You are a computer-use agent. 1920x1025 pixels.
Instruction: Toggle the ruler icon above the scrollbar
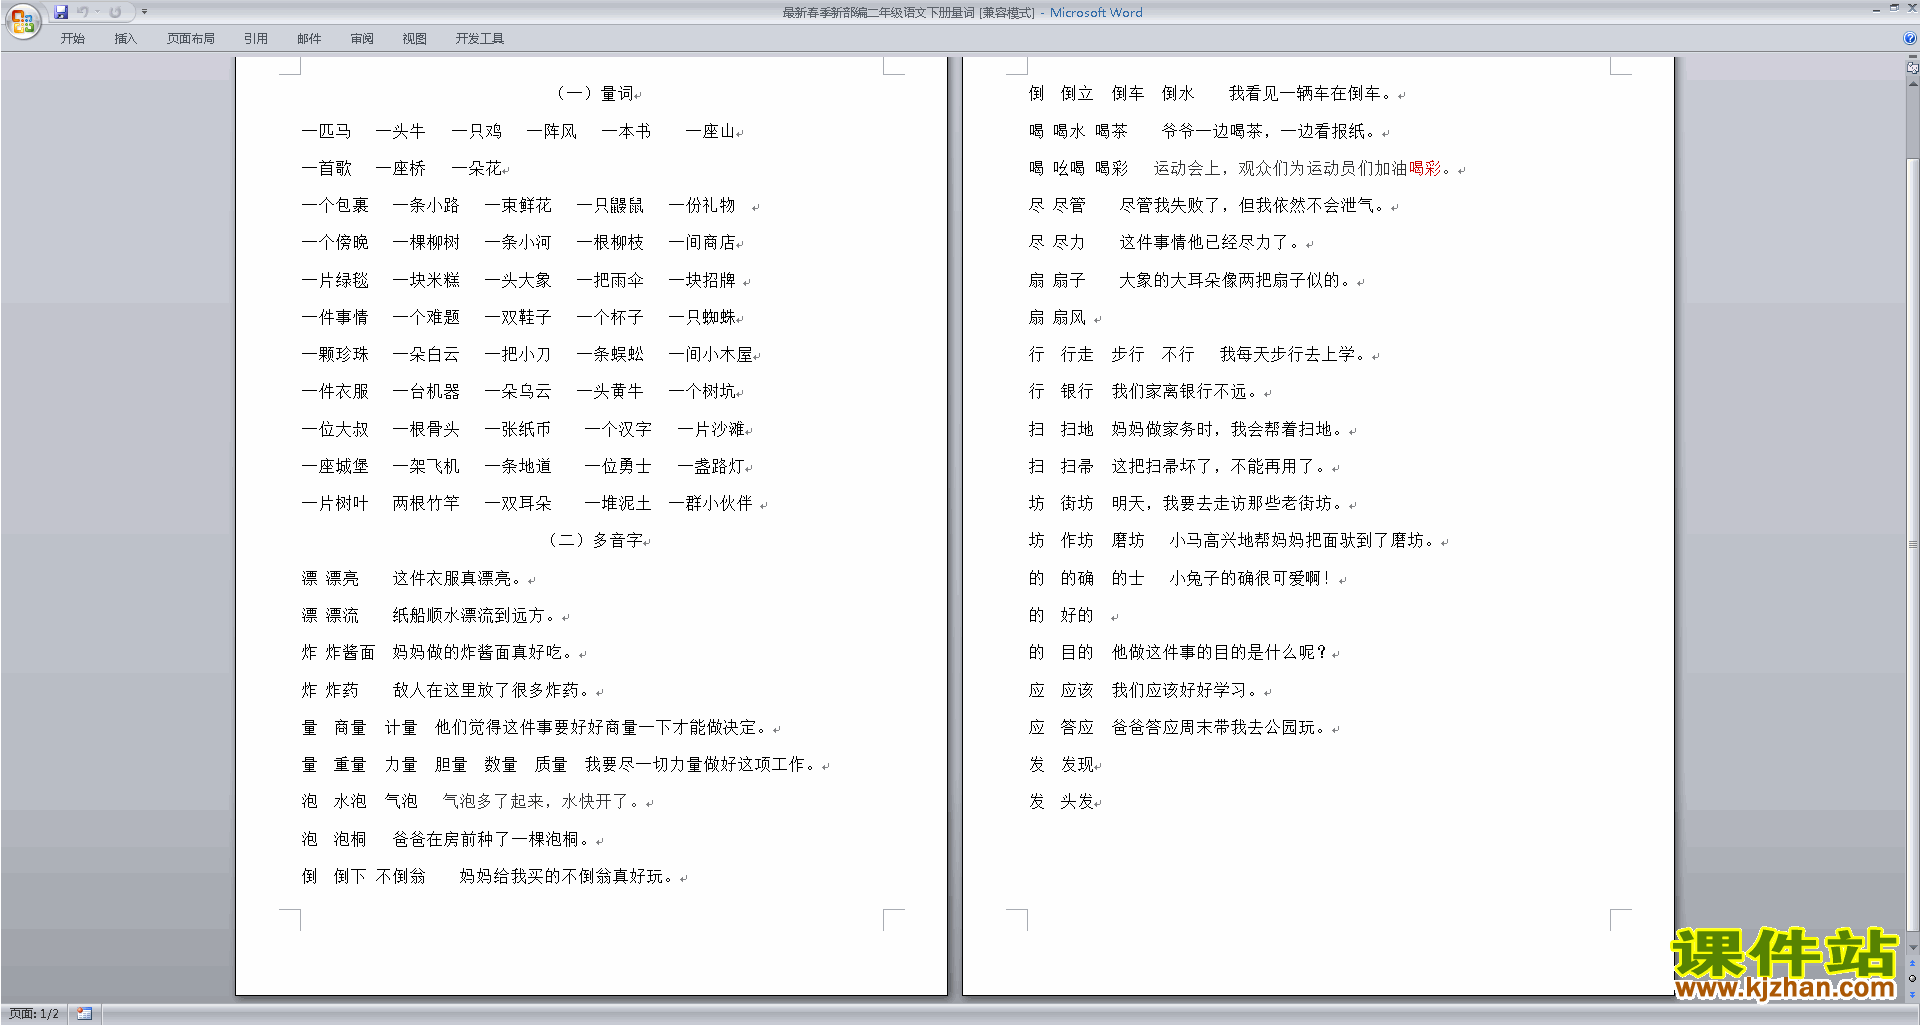[1912, 68]
